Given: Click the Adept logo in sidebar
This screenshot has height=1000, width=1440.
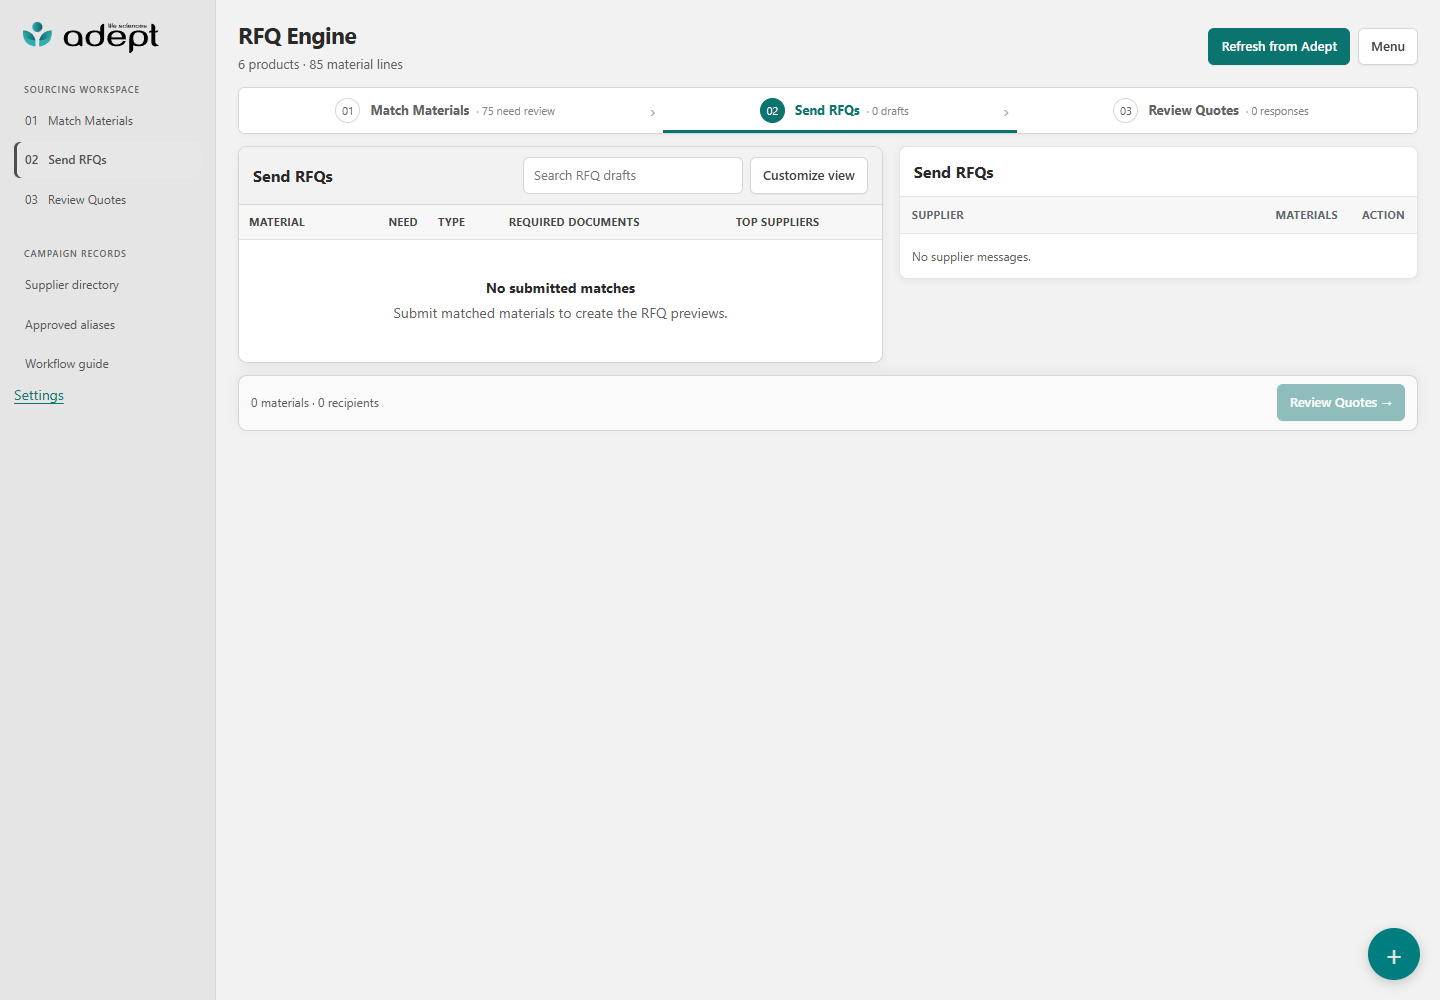Looking at the screenshot, I should point(90,36).
